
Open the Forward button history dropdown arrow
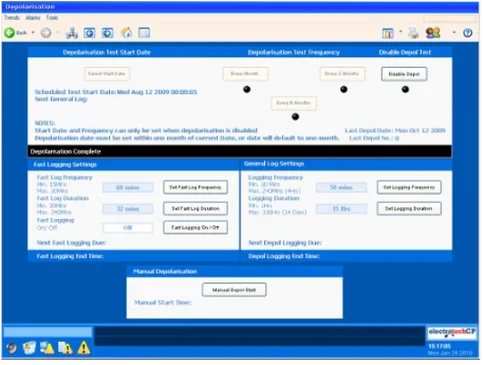pos(58,33)
